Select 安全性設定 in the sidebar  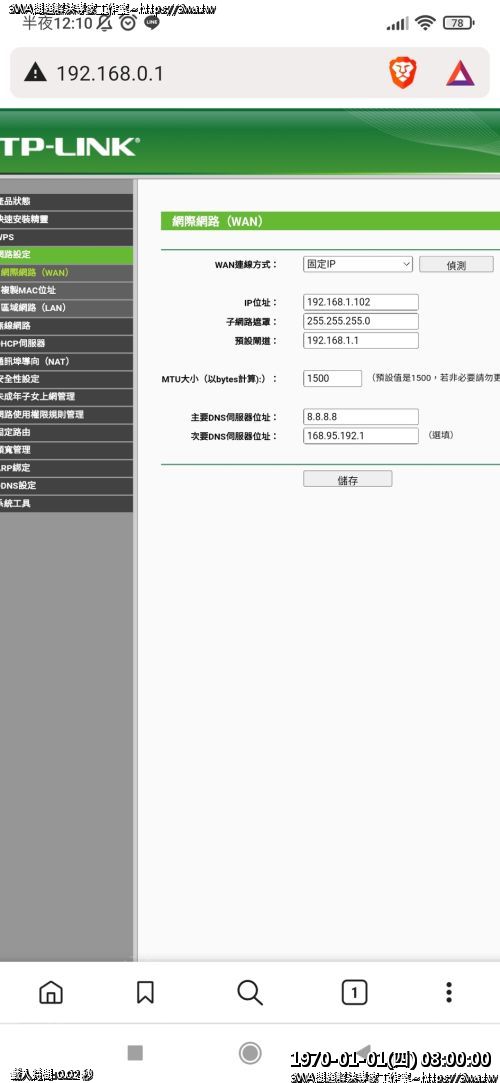(x=66, y=378)
